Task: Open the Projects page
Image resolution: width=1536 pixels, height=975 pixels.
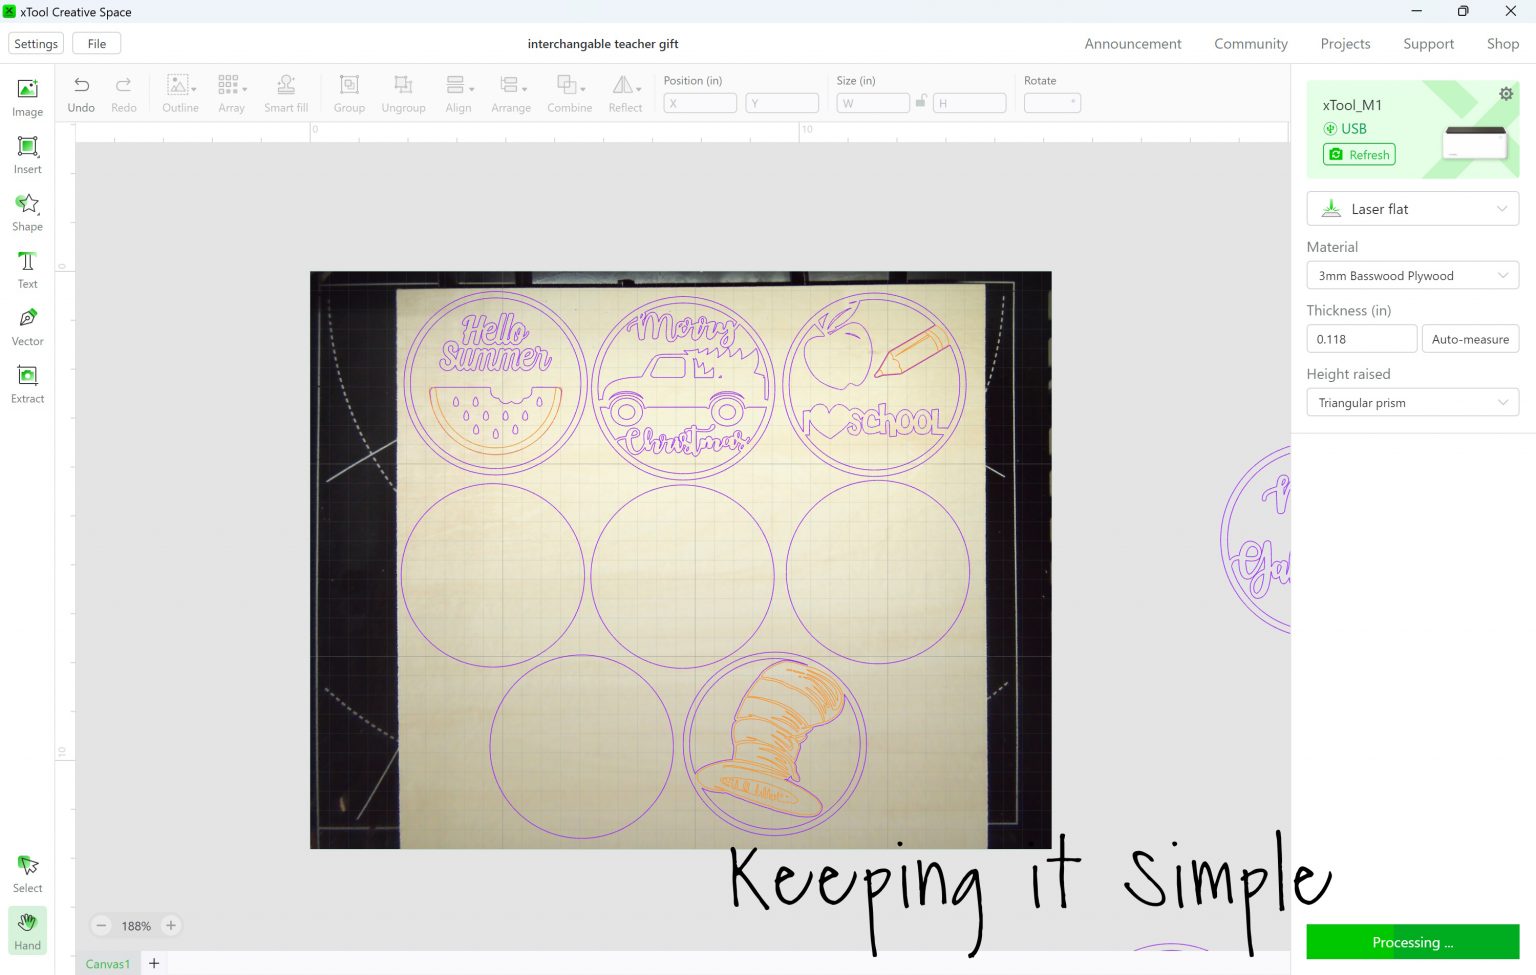Action: click(1345, 43)
